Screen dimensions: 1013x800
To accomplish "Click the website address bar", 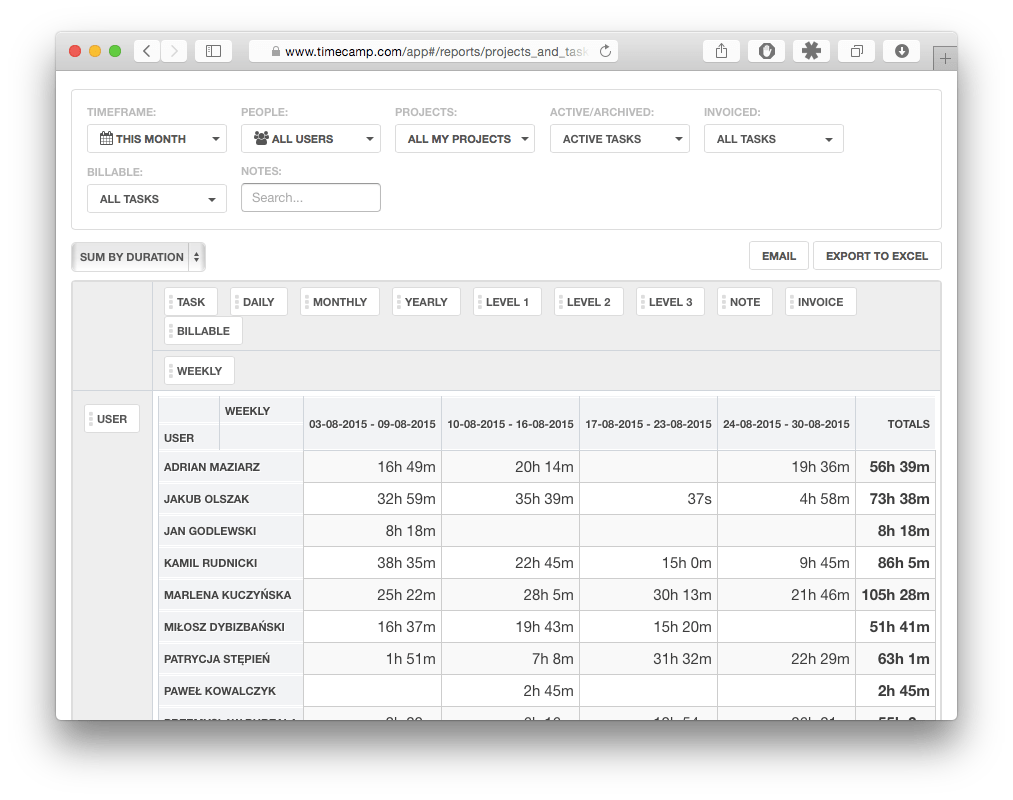I will (x=433, y=51).
